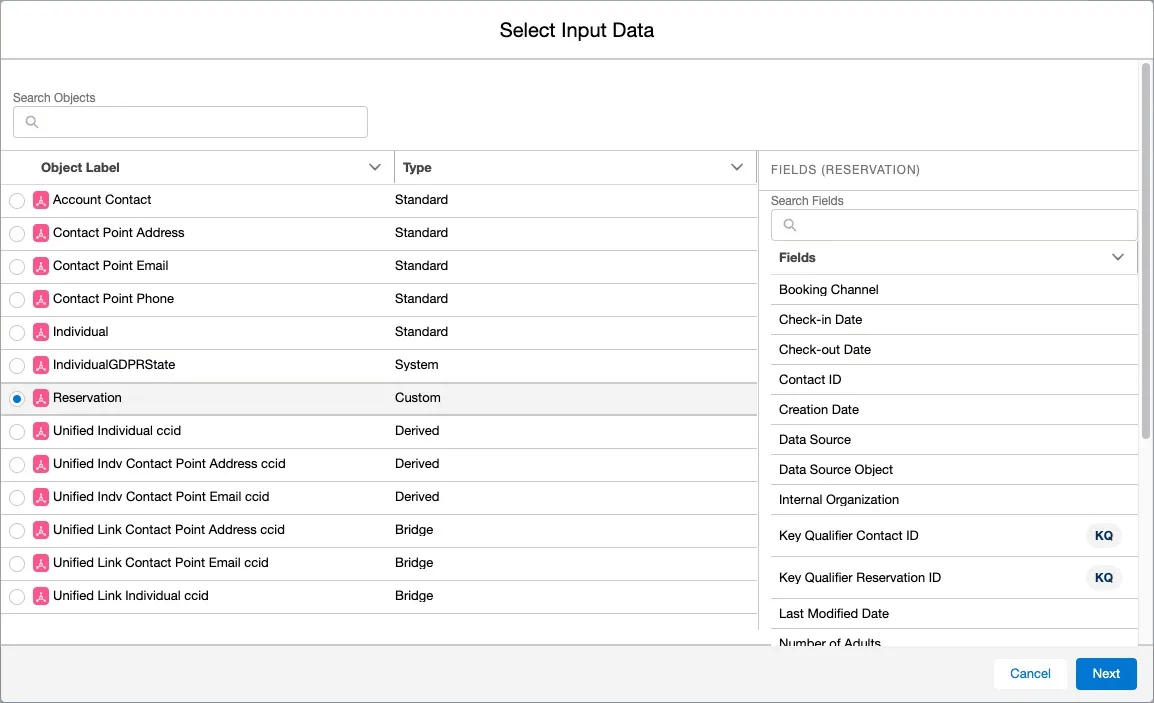Click the KQ badge for Key Qualifier Reservation ID
The width and height of the screenshot is (1154, 703).
coord(1103,578)
